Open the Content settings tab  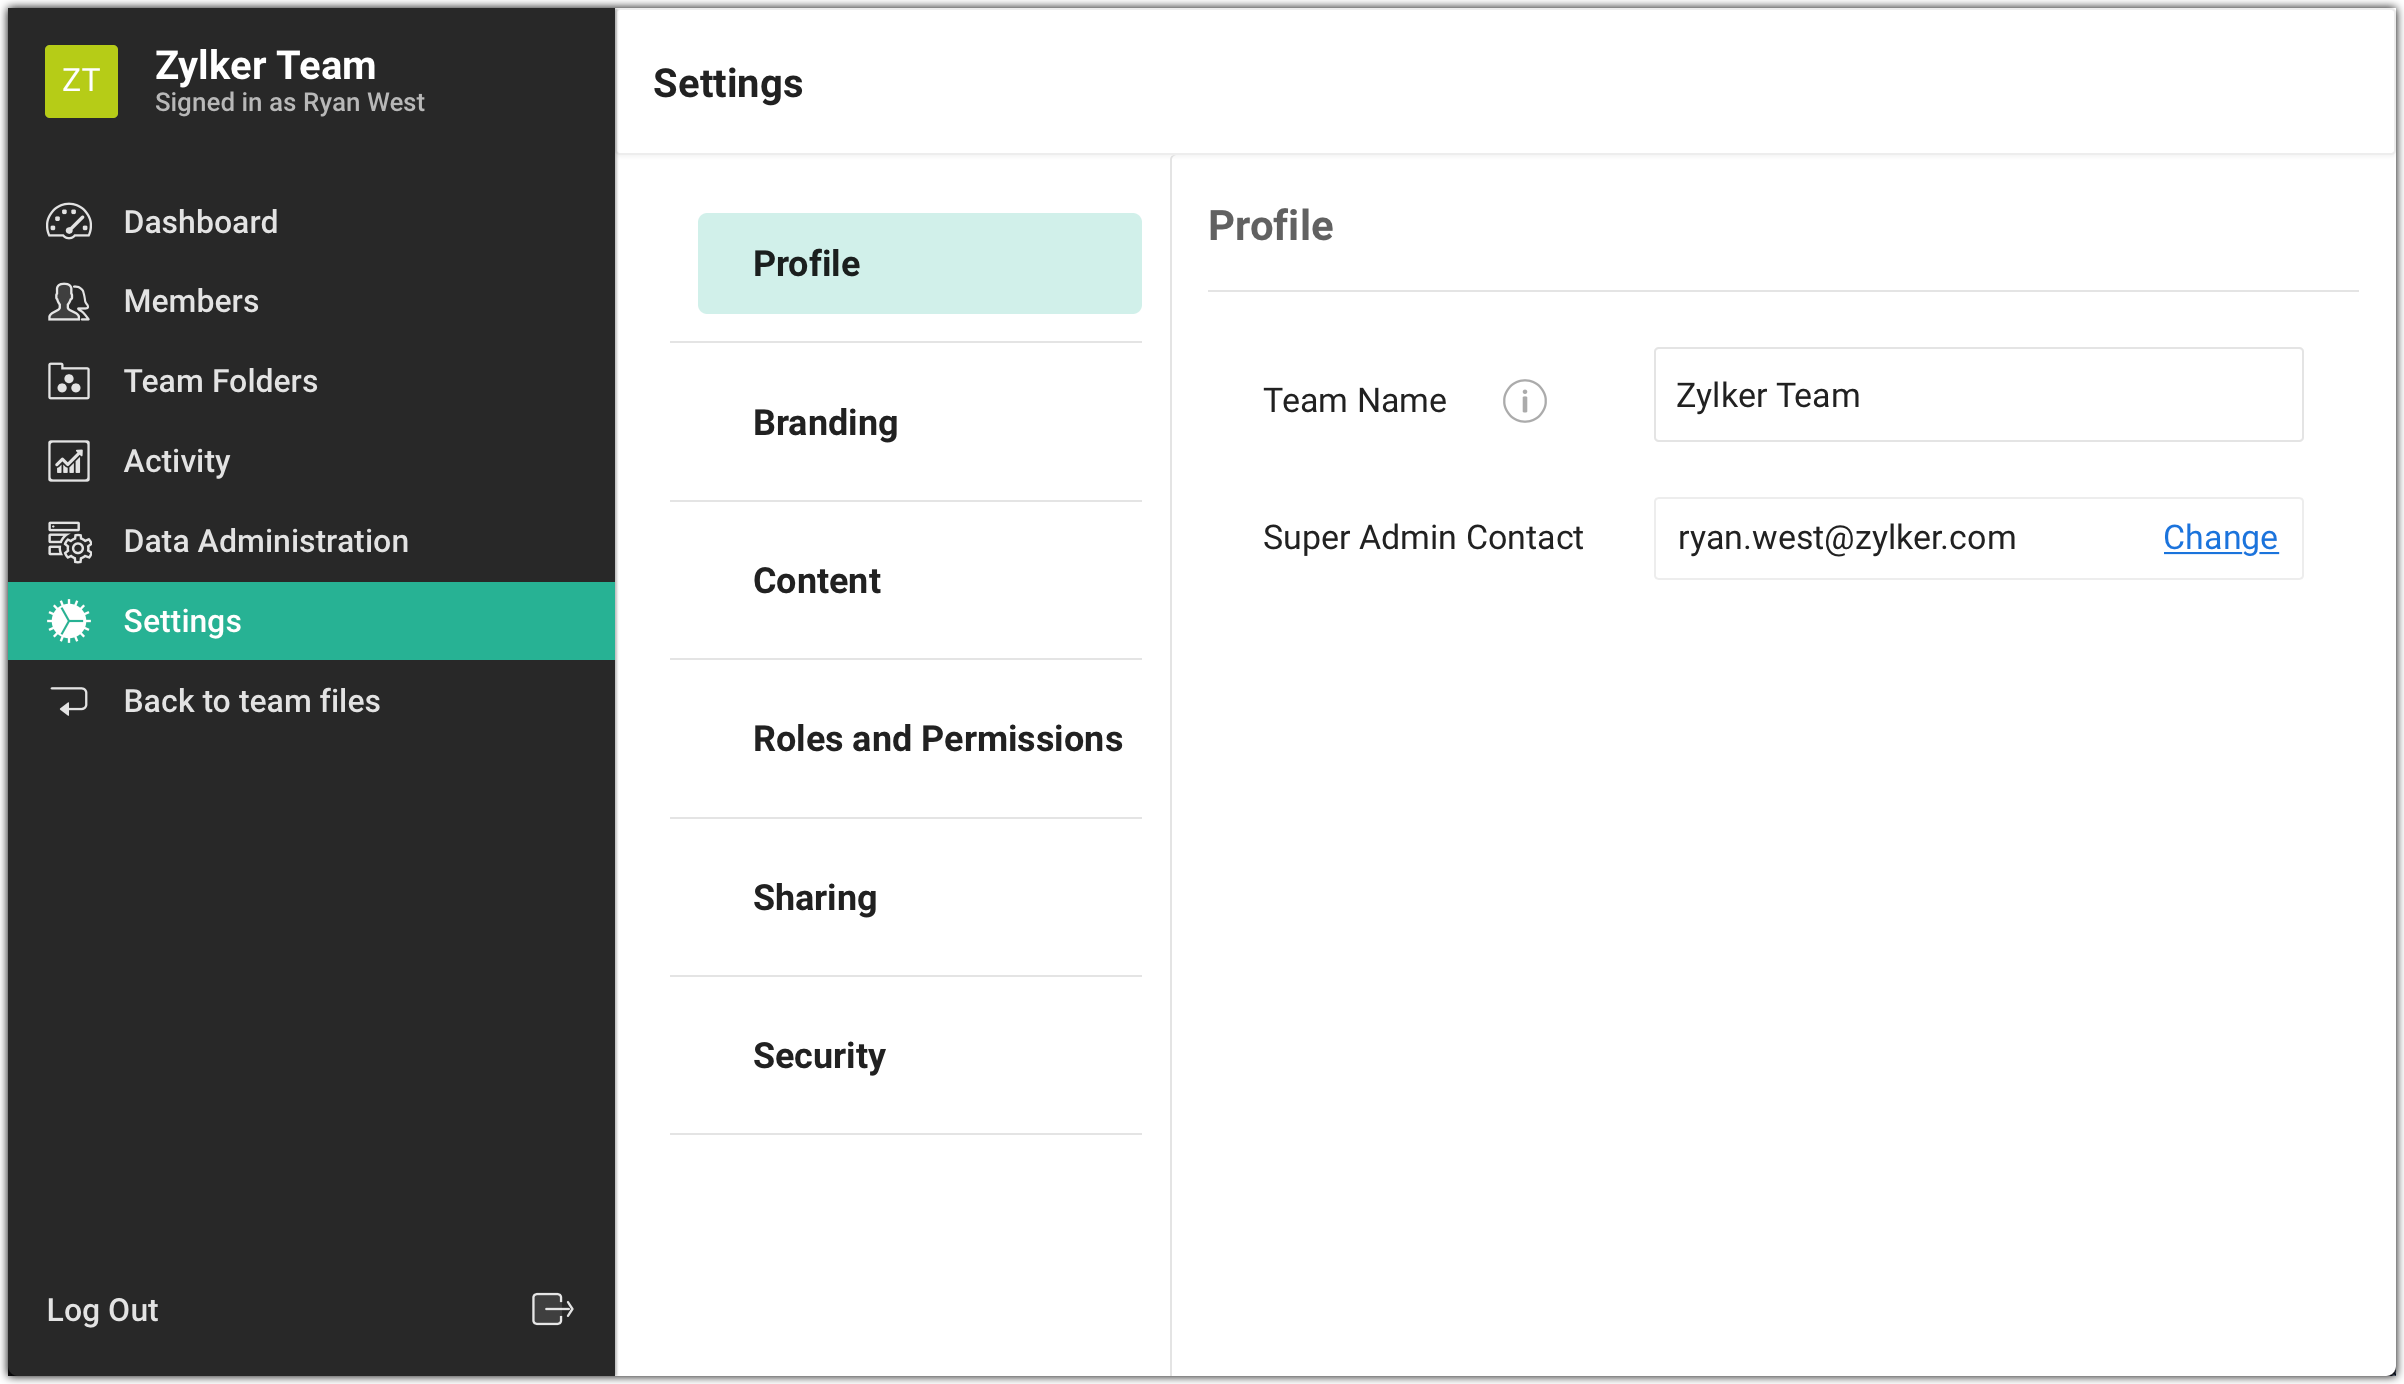(816, 580)
